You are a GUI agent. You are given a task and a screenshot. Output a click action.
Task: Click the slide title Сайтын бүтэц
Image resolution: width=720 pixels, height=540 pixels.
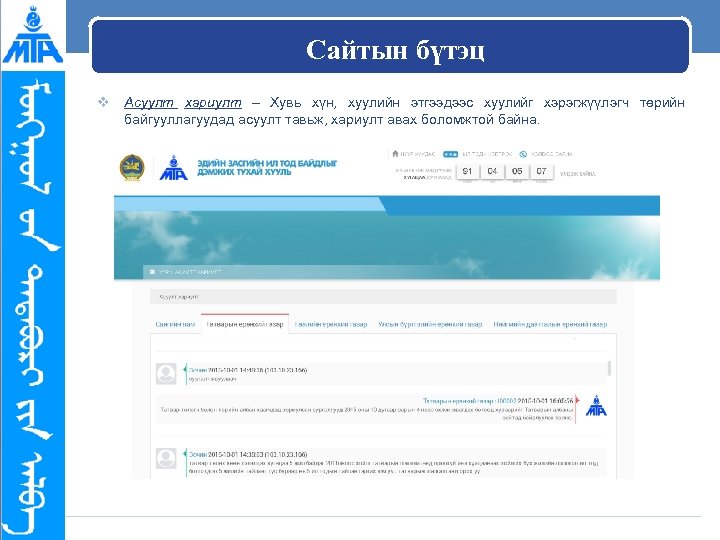pos(395,50)
